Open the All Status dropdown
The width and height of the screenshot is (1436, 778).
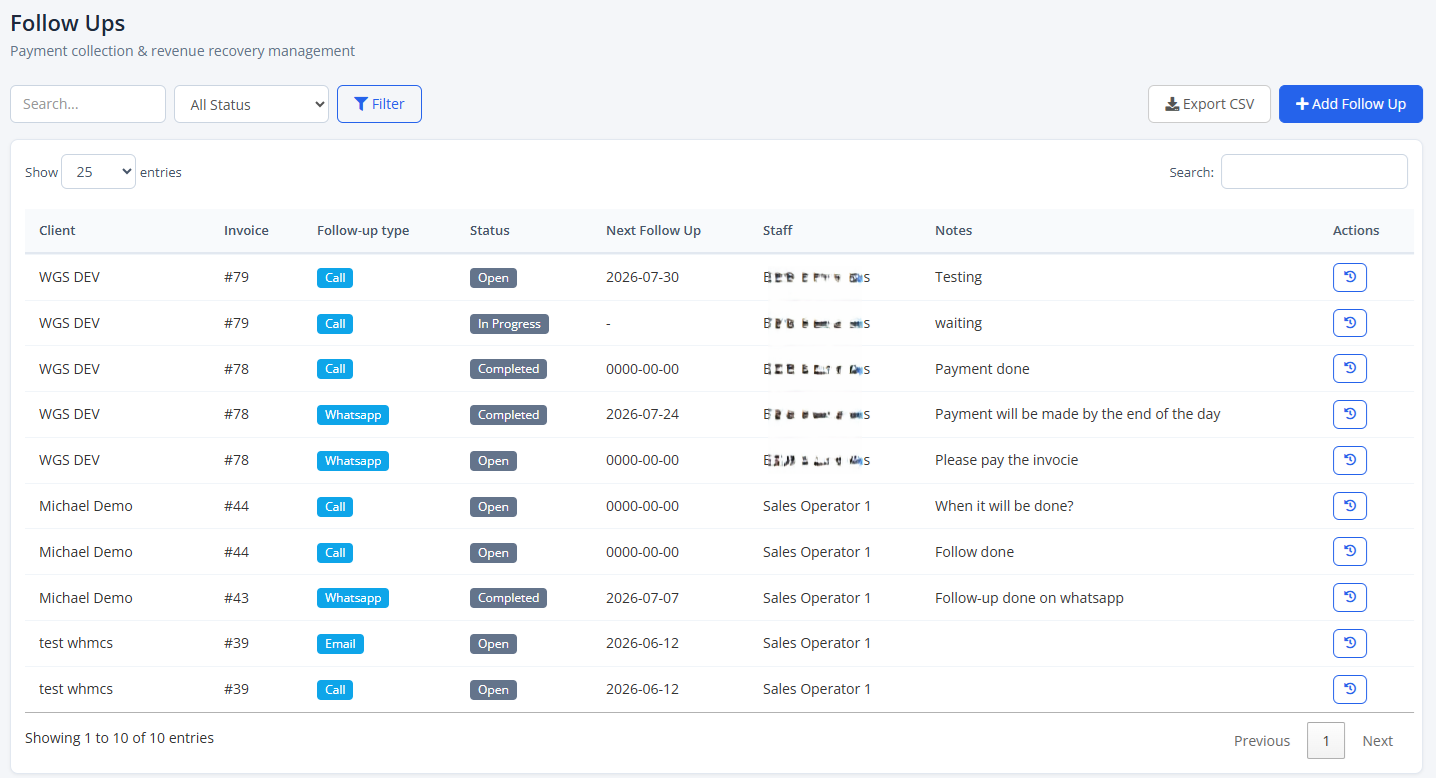pyautogui.click(x=251, y=104)
